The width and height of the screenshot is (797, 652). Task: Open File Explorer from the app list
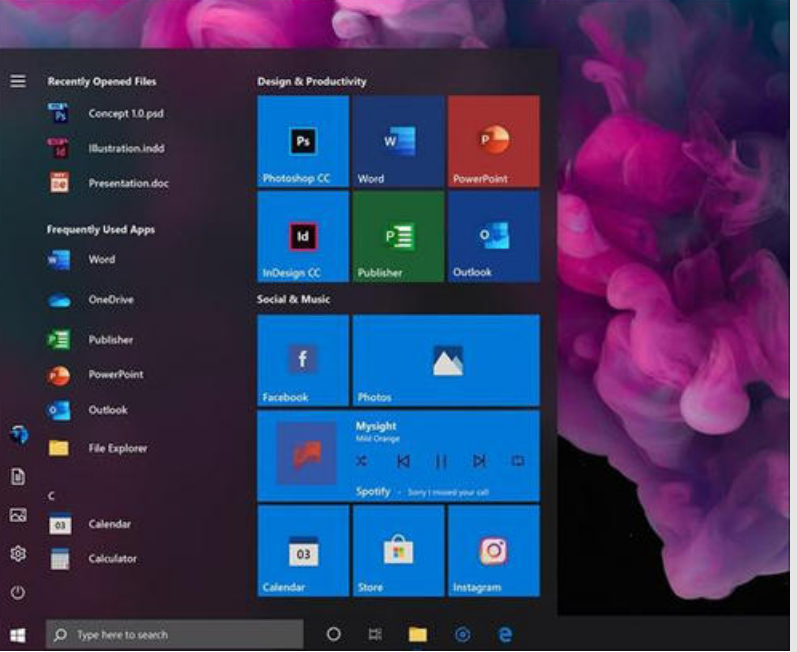pyautogui.click(x=98, y=448)
